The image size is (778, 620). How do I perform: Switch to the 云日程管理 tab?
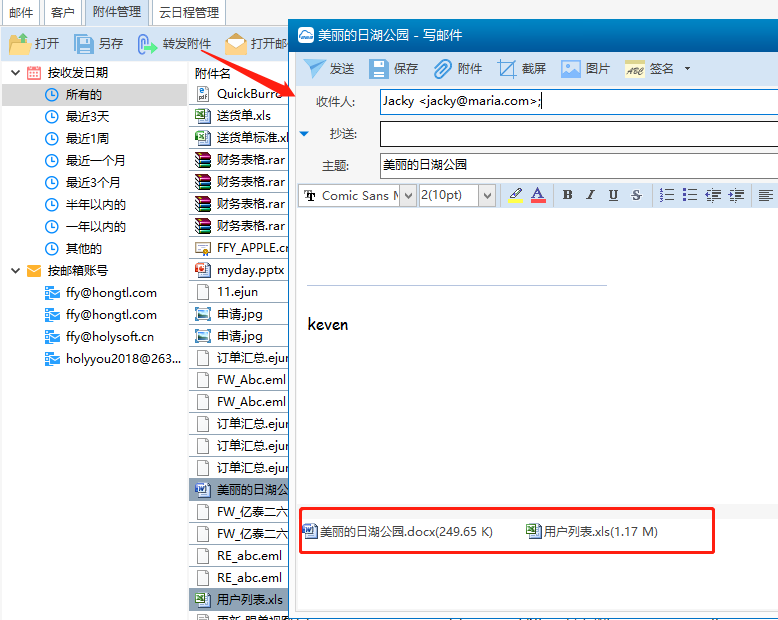188,13
